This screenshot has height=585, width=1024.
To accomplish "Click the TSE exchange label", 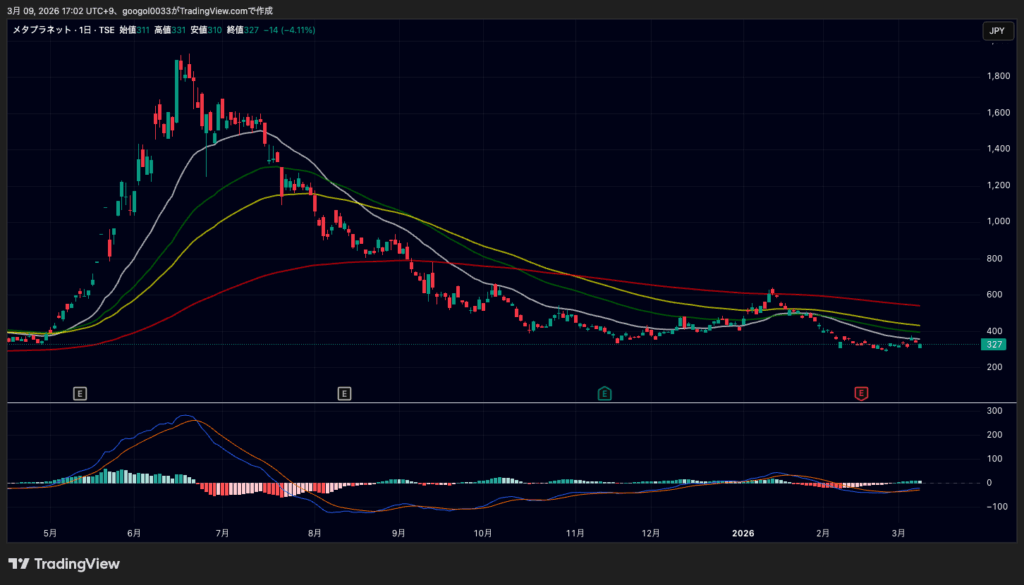I will 107,31.
